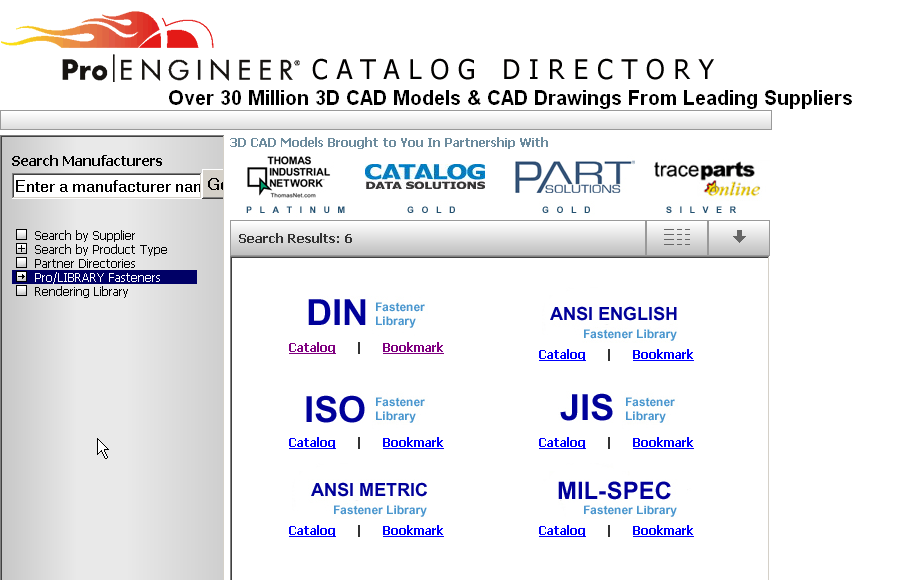Open the ISO Catalog link
897x580 pixels.
click(x=312, y=443)
